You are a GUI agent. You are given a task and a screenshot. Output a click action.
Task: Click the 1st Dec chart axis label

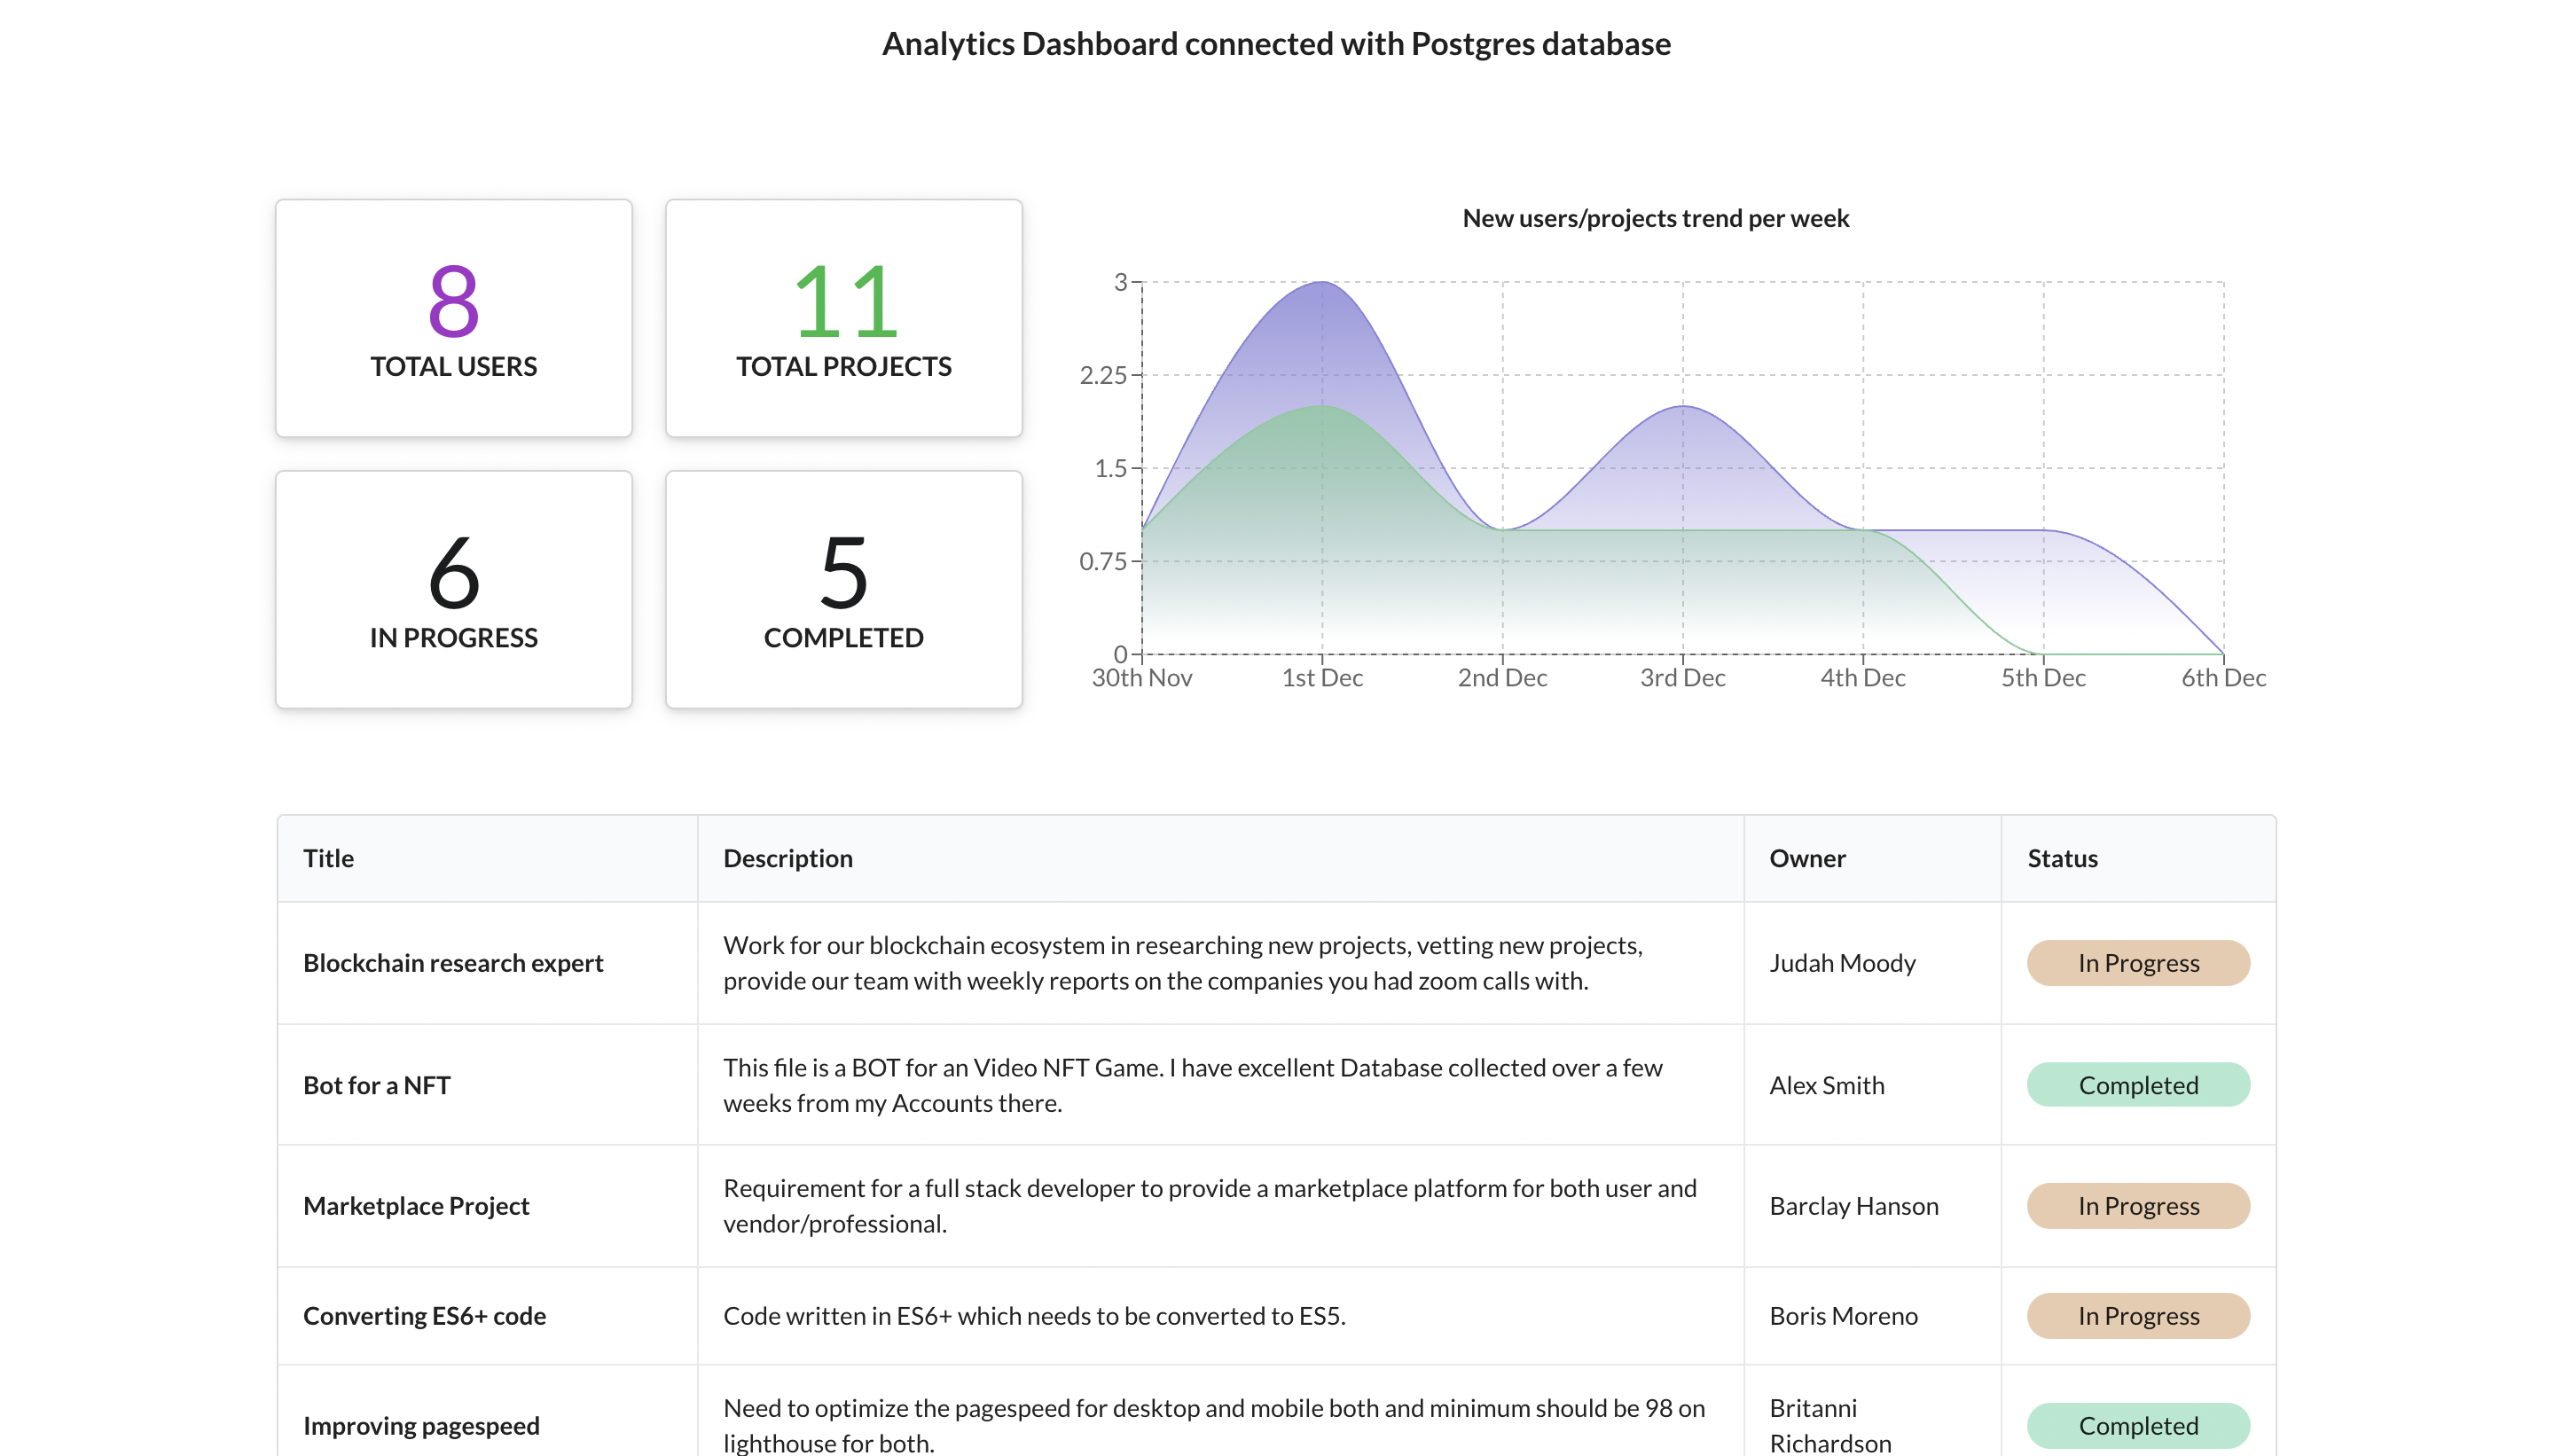click(x=1321, y=678)
